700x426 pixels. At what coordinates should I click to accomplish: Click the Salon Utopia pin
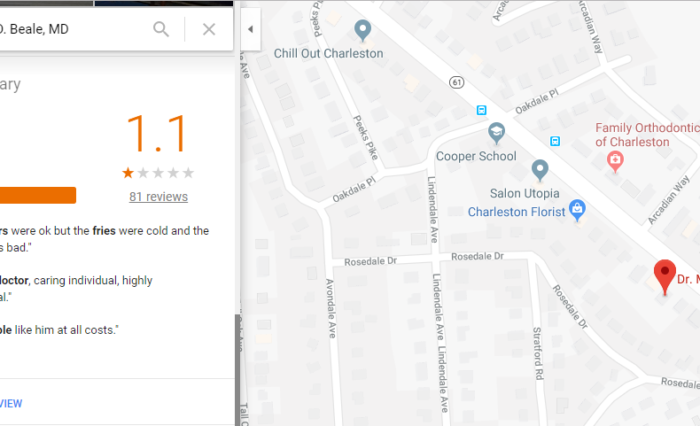coord(540,170)
